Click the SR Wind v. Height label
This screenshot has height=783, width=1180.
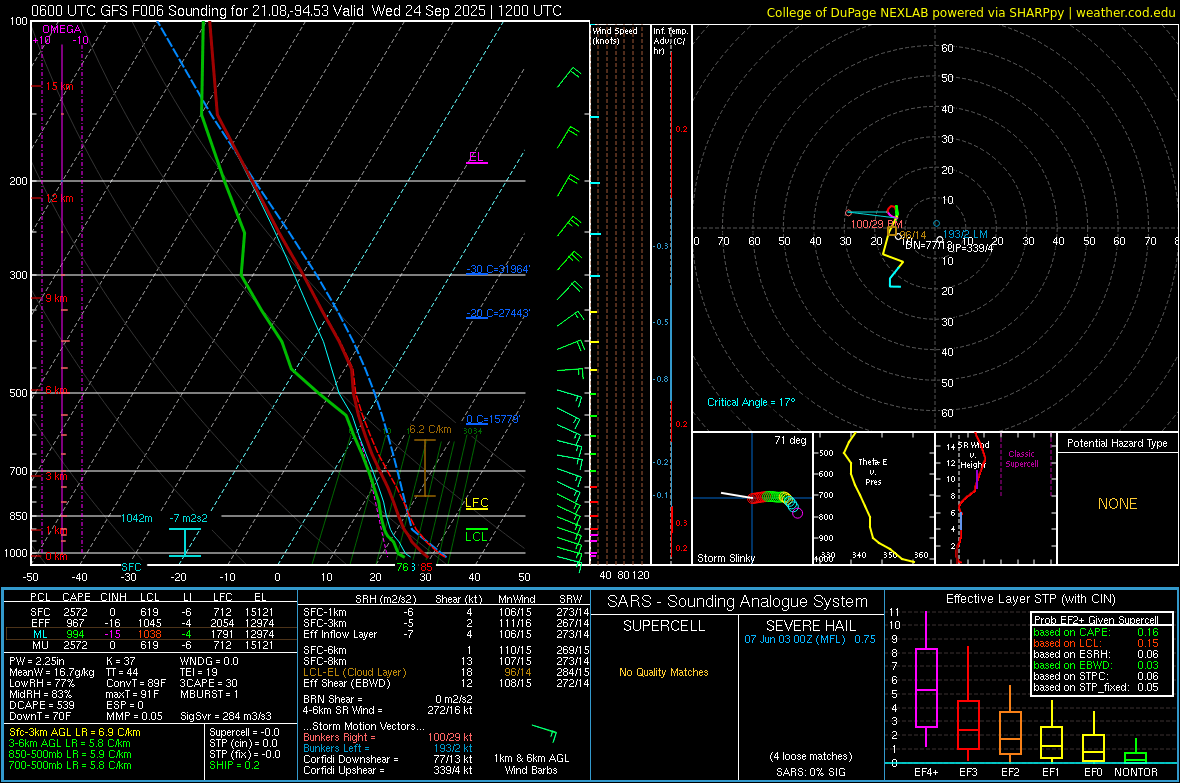(x=972, y=455)
